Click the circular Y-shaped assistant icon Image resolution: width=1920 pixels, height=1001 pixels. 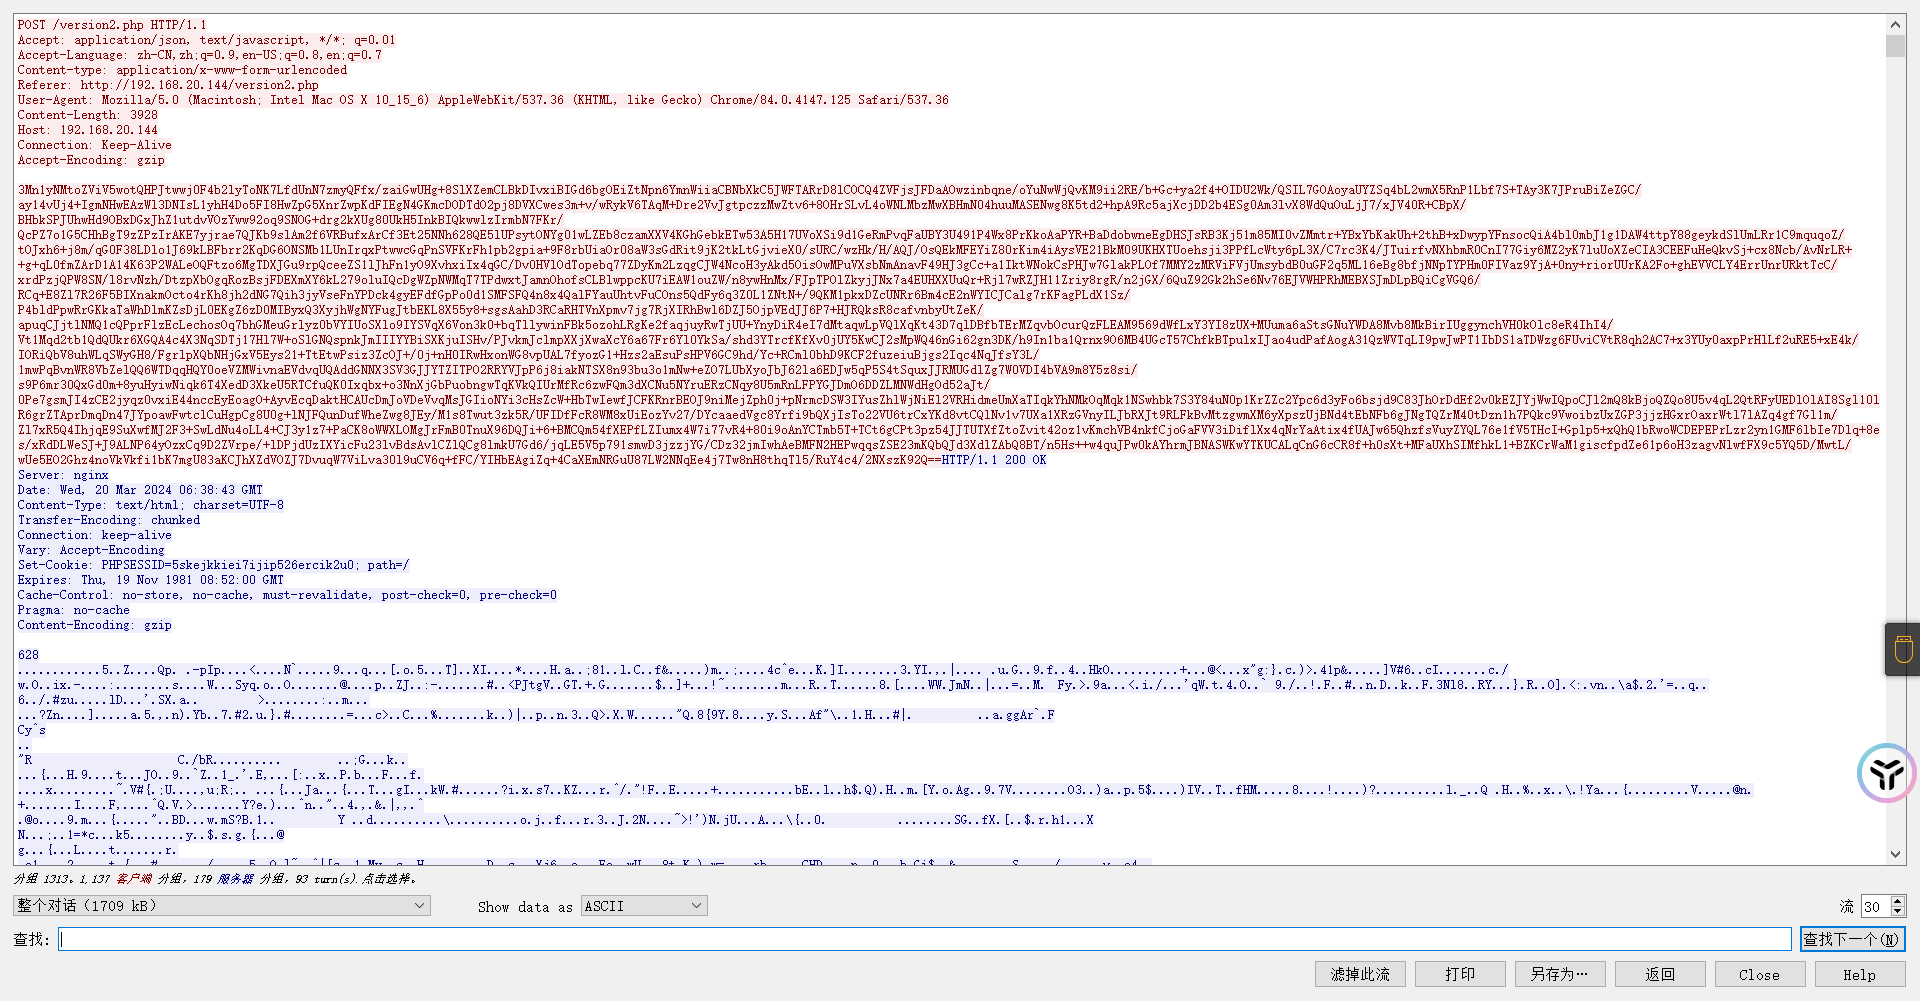[x=1886, y=773]
